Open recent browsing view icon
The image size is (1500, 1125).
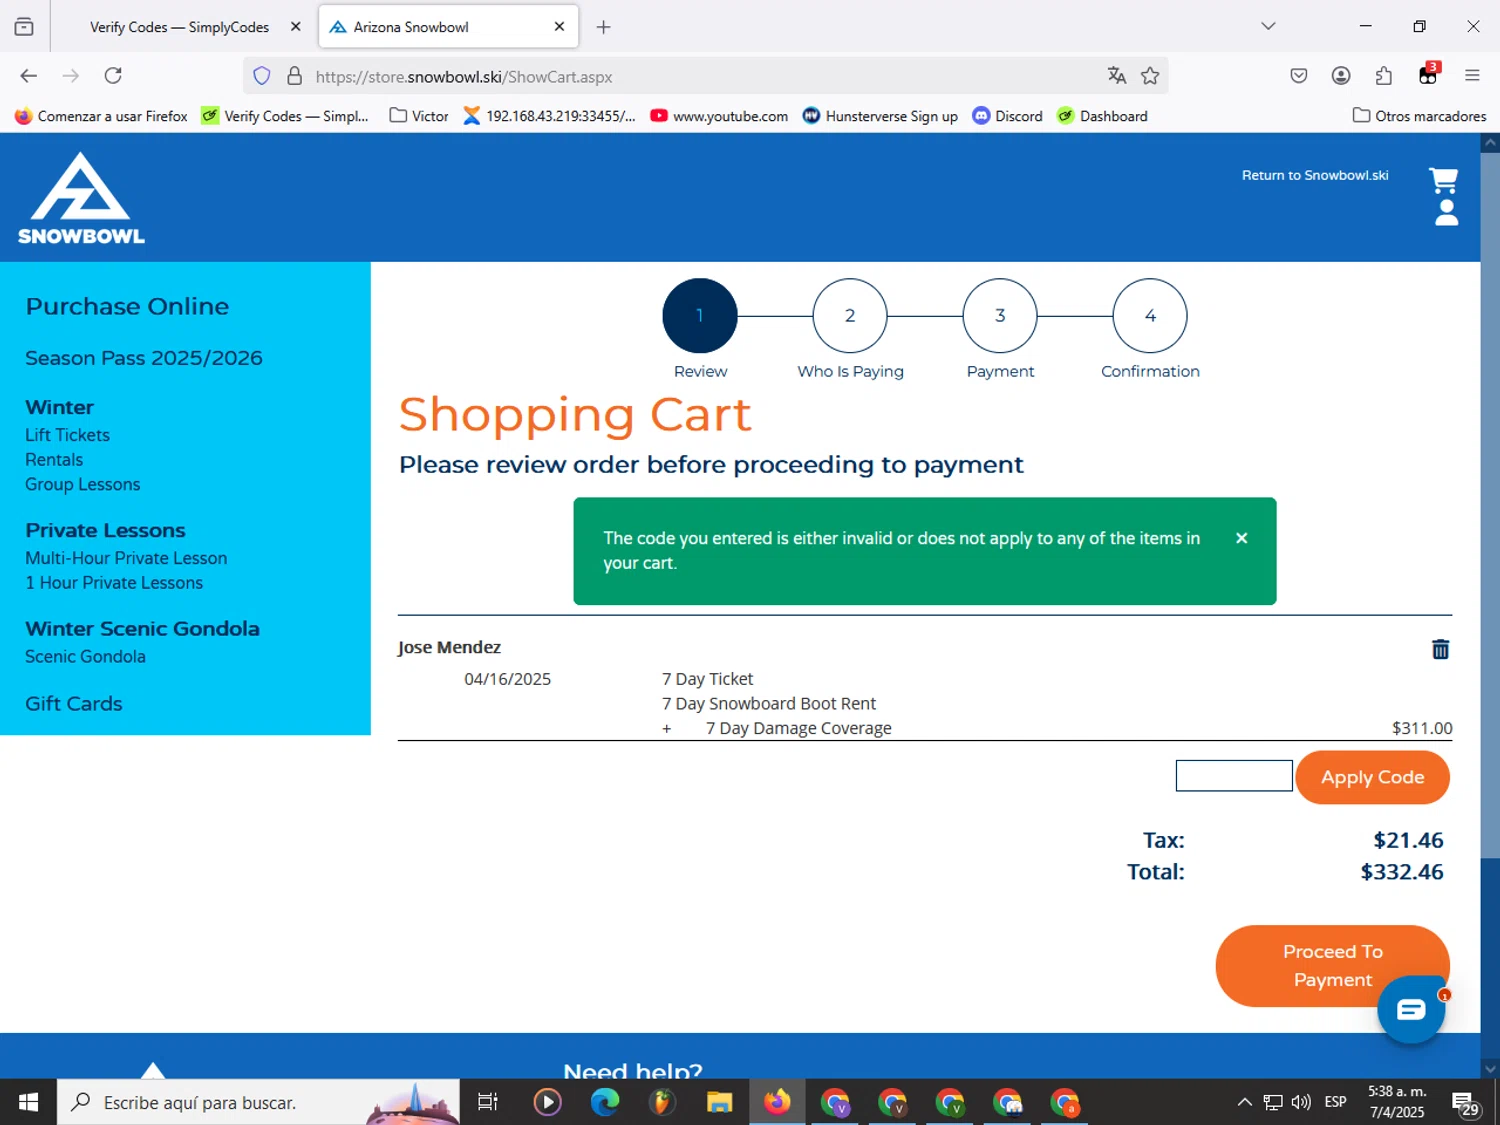point(24,27)
